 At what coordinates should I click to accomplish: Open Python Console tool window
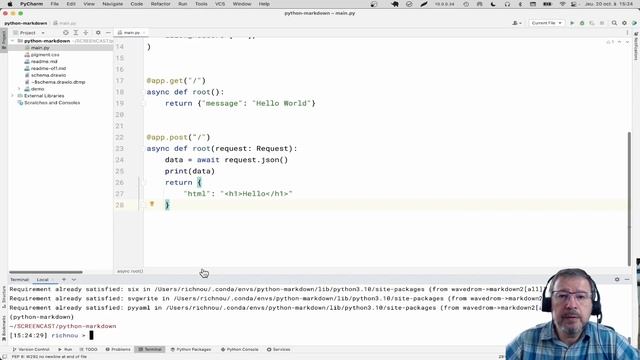240,350
